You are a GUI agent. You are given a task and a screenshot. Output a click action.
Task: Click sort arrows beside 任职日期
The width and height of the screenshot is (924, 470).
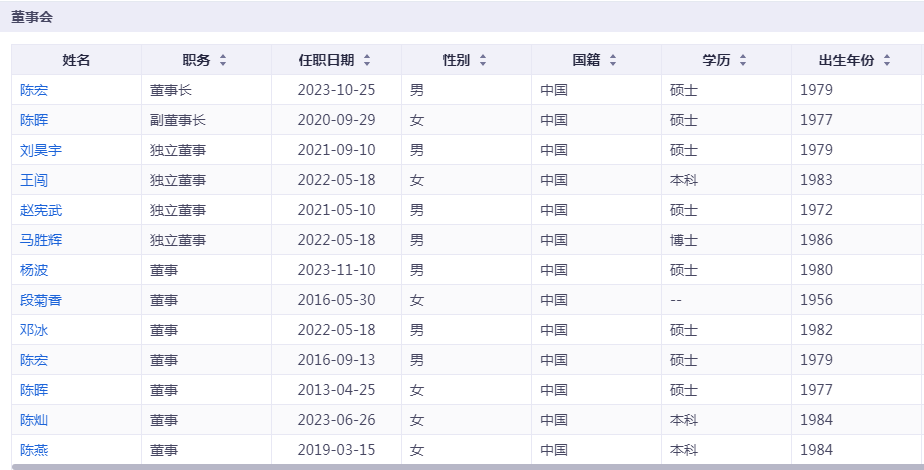[367, 60]
